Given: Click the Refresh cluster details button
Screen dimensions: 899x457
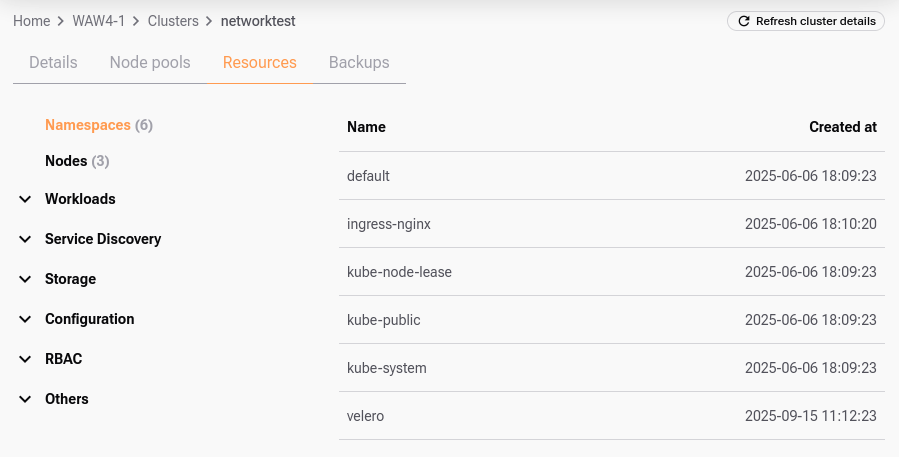Looking at the screenshot, I should (x=806, y=21).
